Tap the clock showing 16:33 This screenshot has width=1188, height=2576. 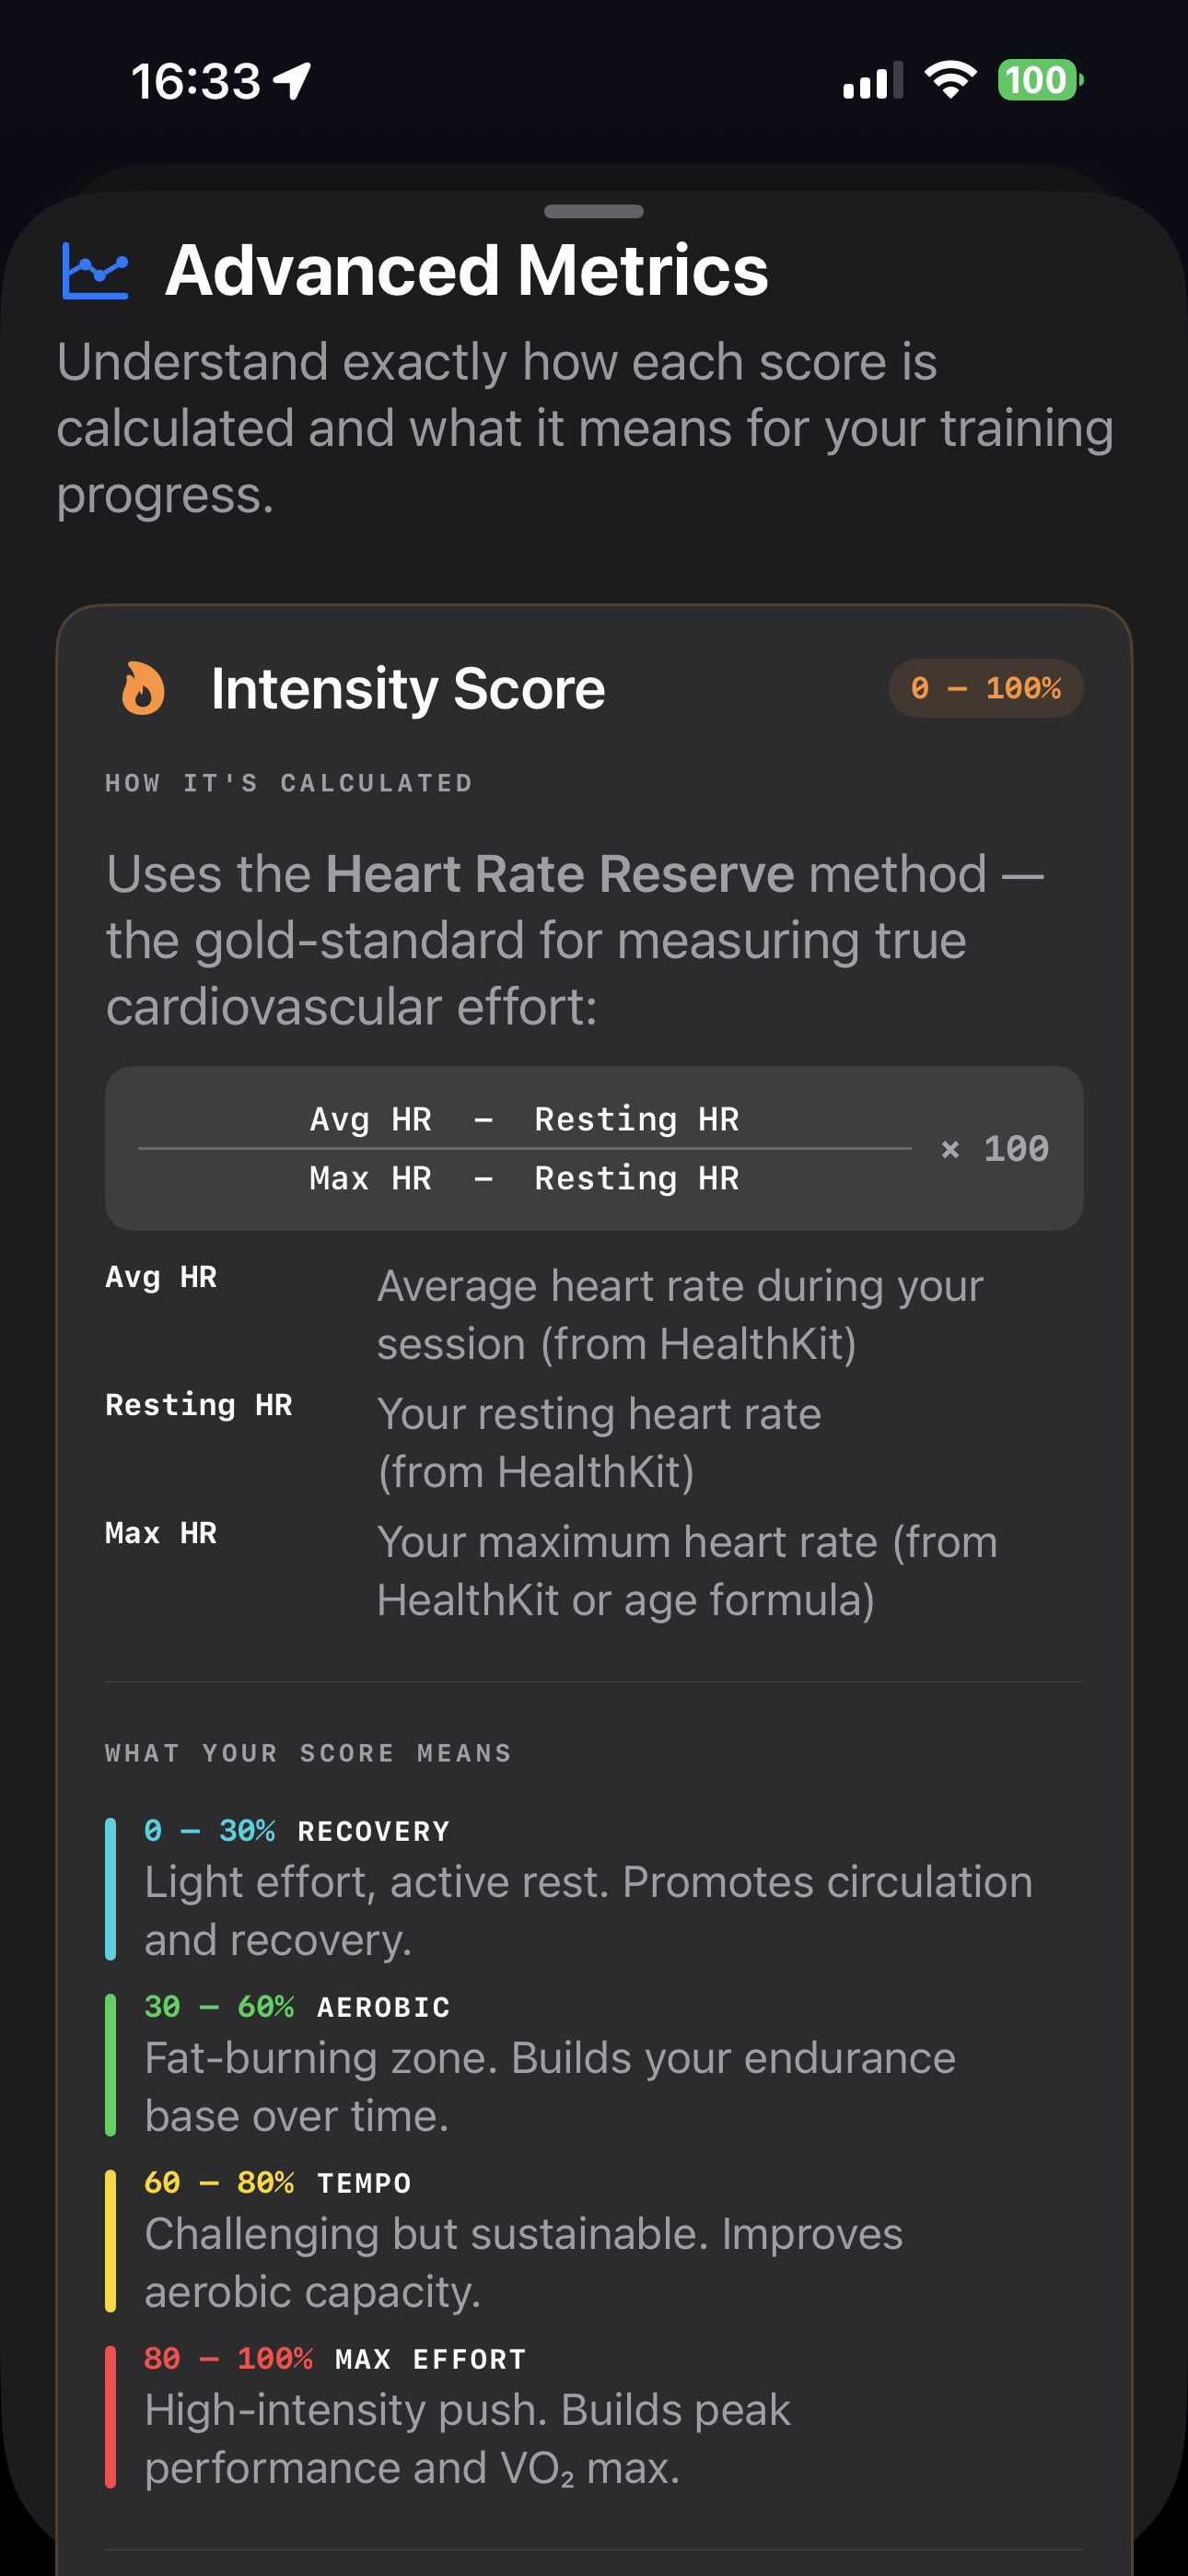click(196, 82)
